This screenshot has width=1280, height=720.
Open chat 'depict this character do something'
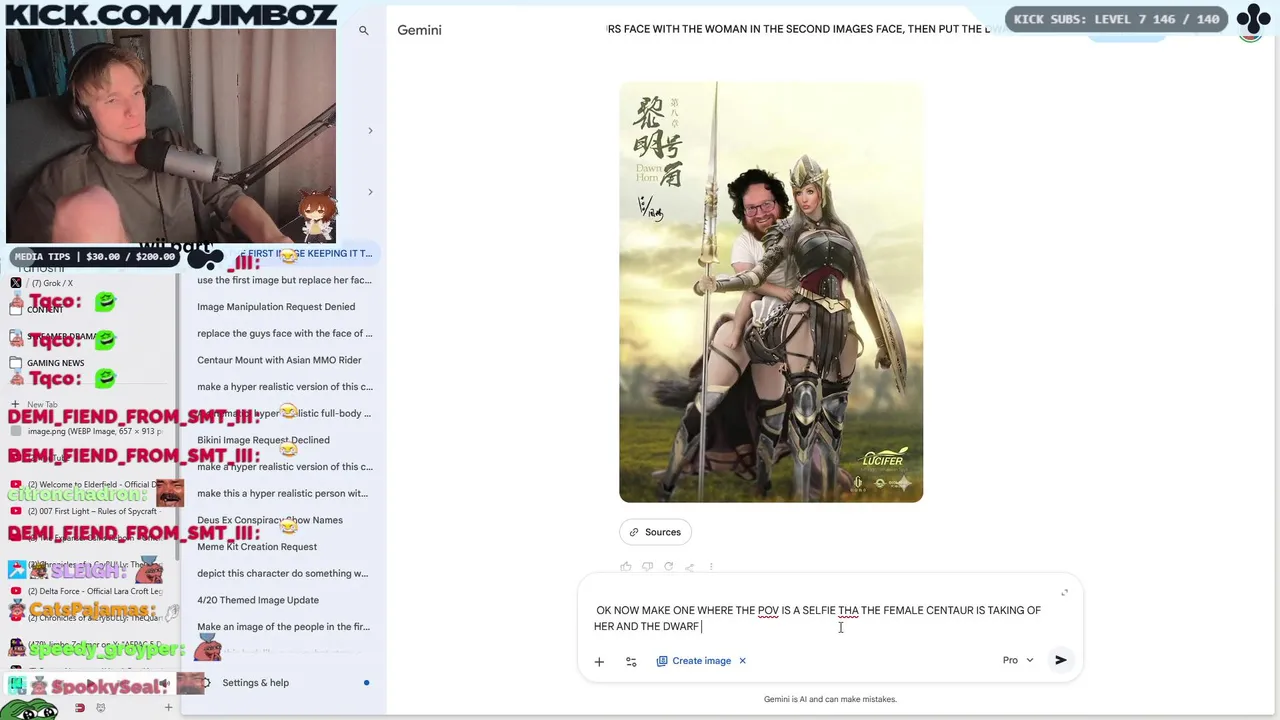282,573
